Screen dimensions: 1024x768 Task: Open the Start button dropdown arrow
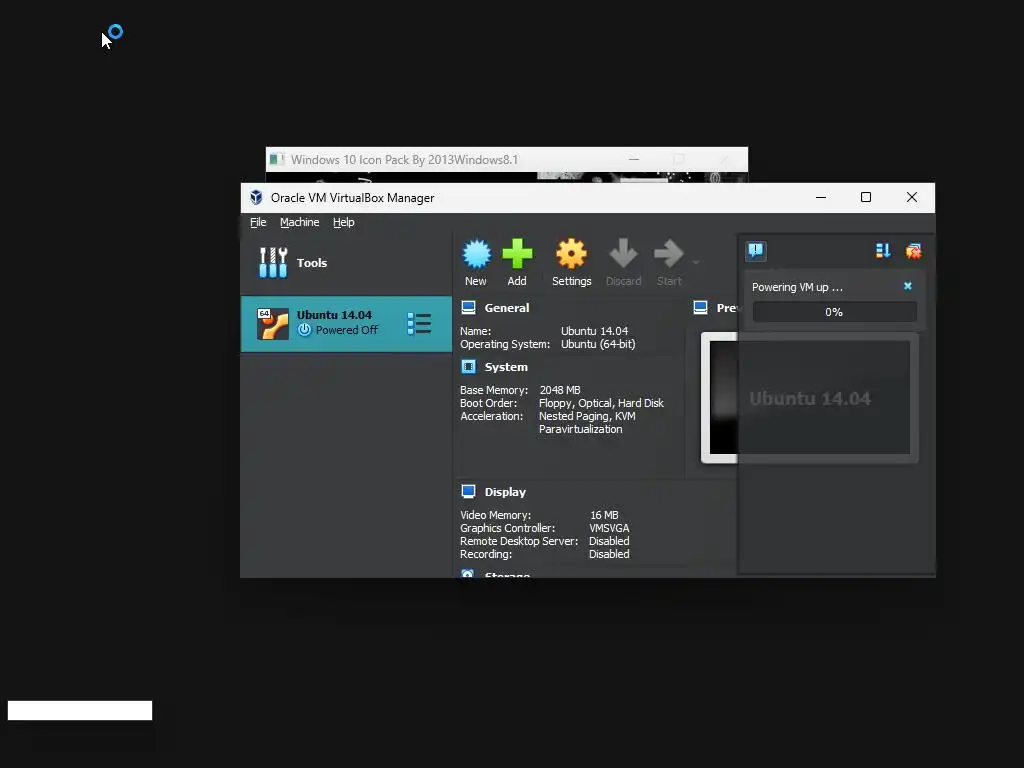pos(696,263)
